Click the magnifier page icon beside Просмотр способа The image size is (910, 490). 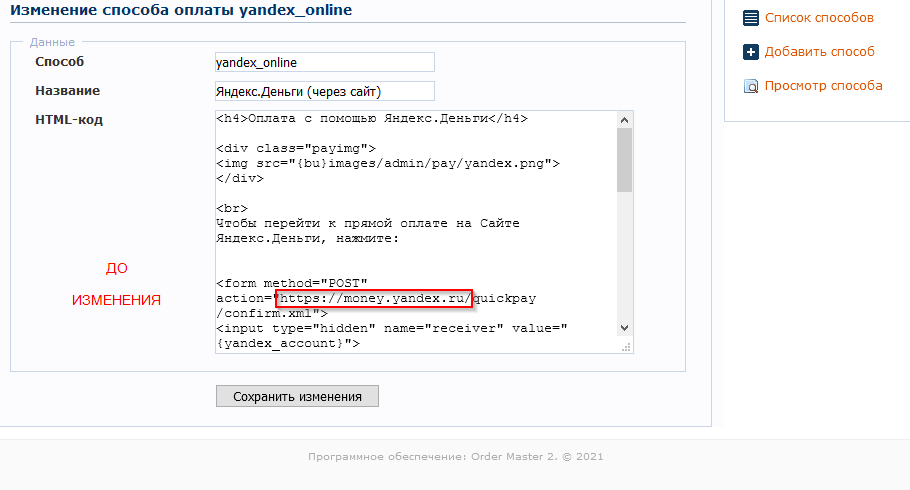tap(750, 86)
